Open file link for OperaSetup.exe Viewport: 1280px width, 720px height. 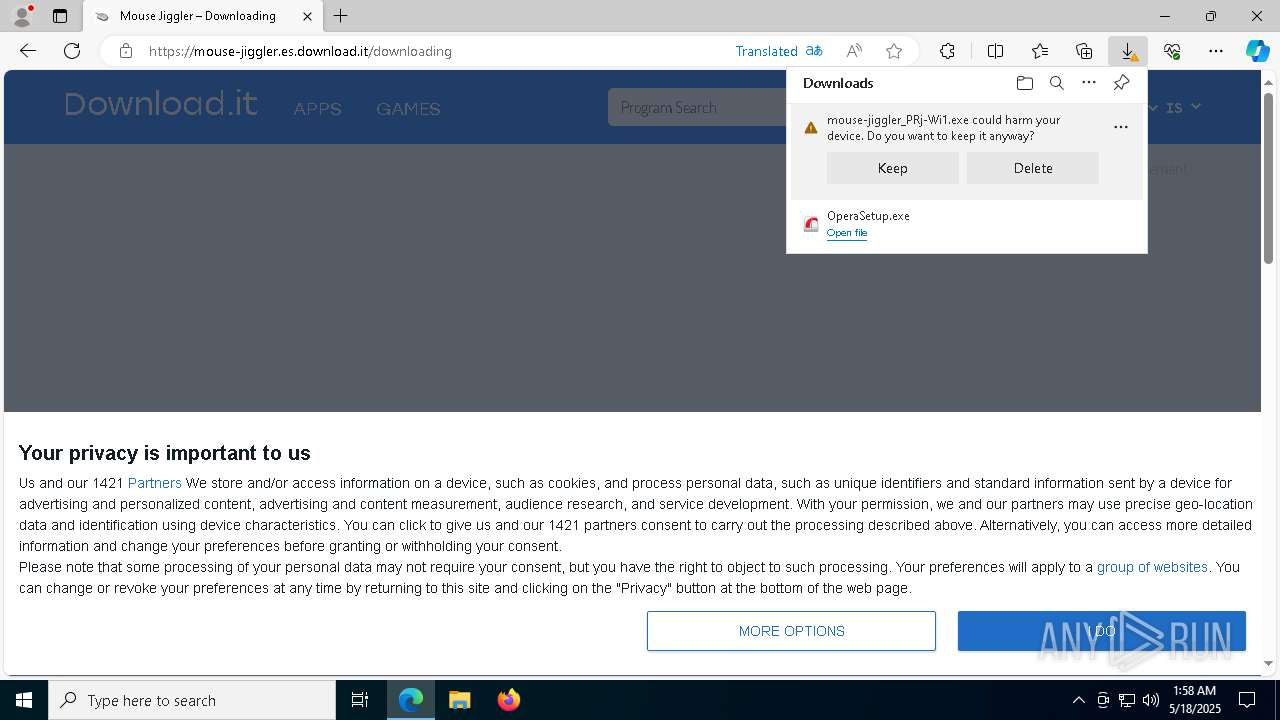(x=847, y=233)
